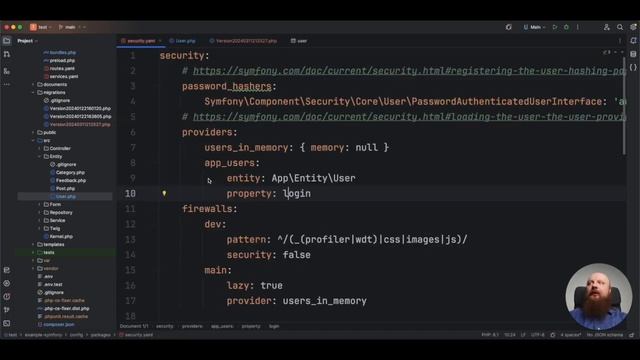
Task: Click the Run button in the toolbar
Action: (555, 27)
